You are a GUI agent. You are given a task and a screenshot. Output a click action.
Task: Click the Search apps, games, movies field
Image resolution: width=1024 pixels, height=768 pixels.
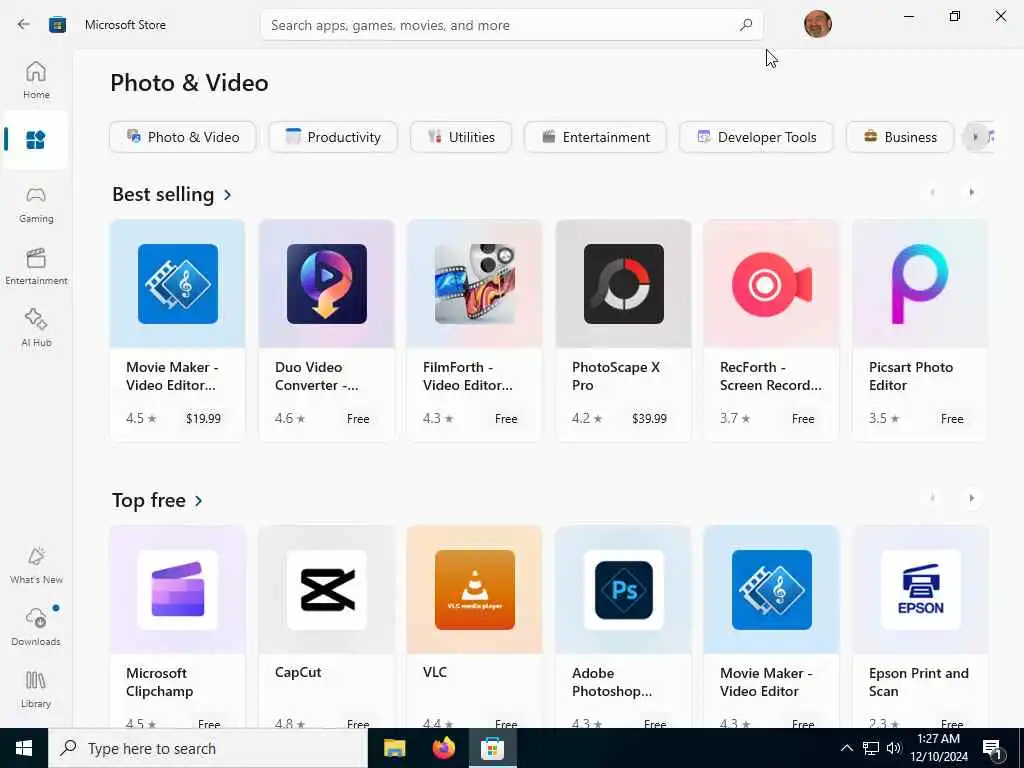(x=511, y=25)
